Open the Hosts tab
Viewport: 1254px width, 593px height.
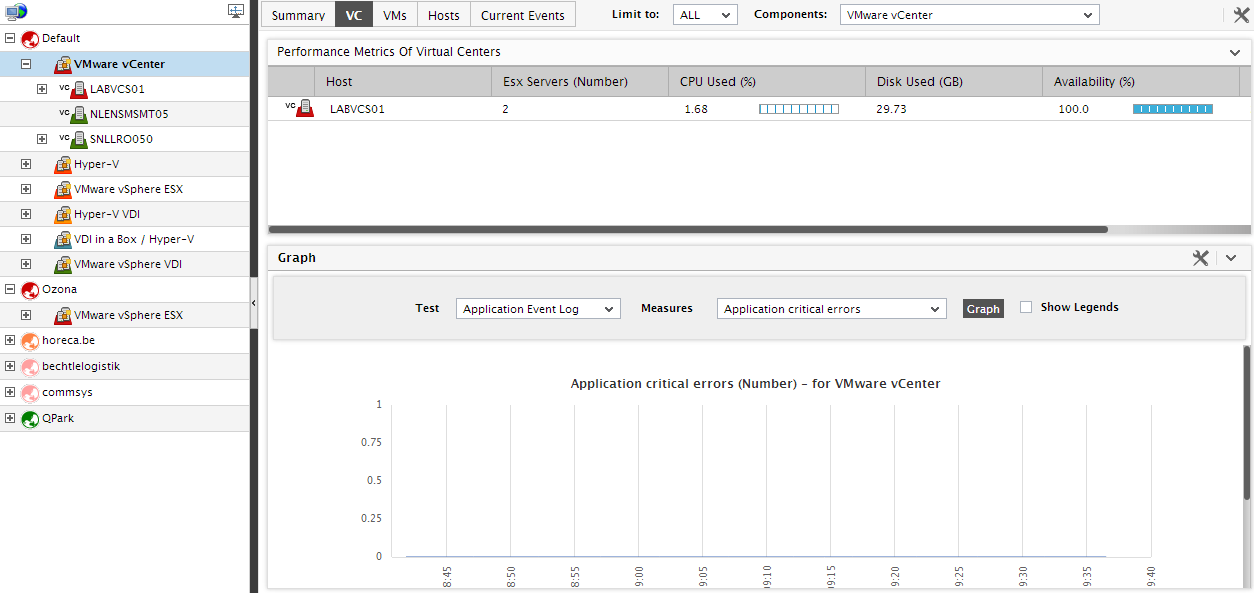[x=444, y=15]
